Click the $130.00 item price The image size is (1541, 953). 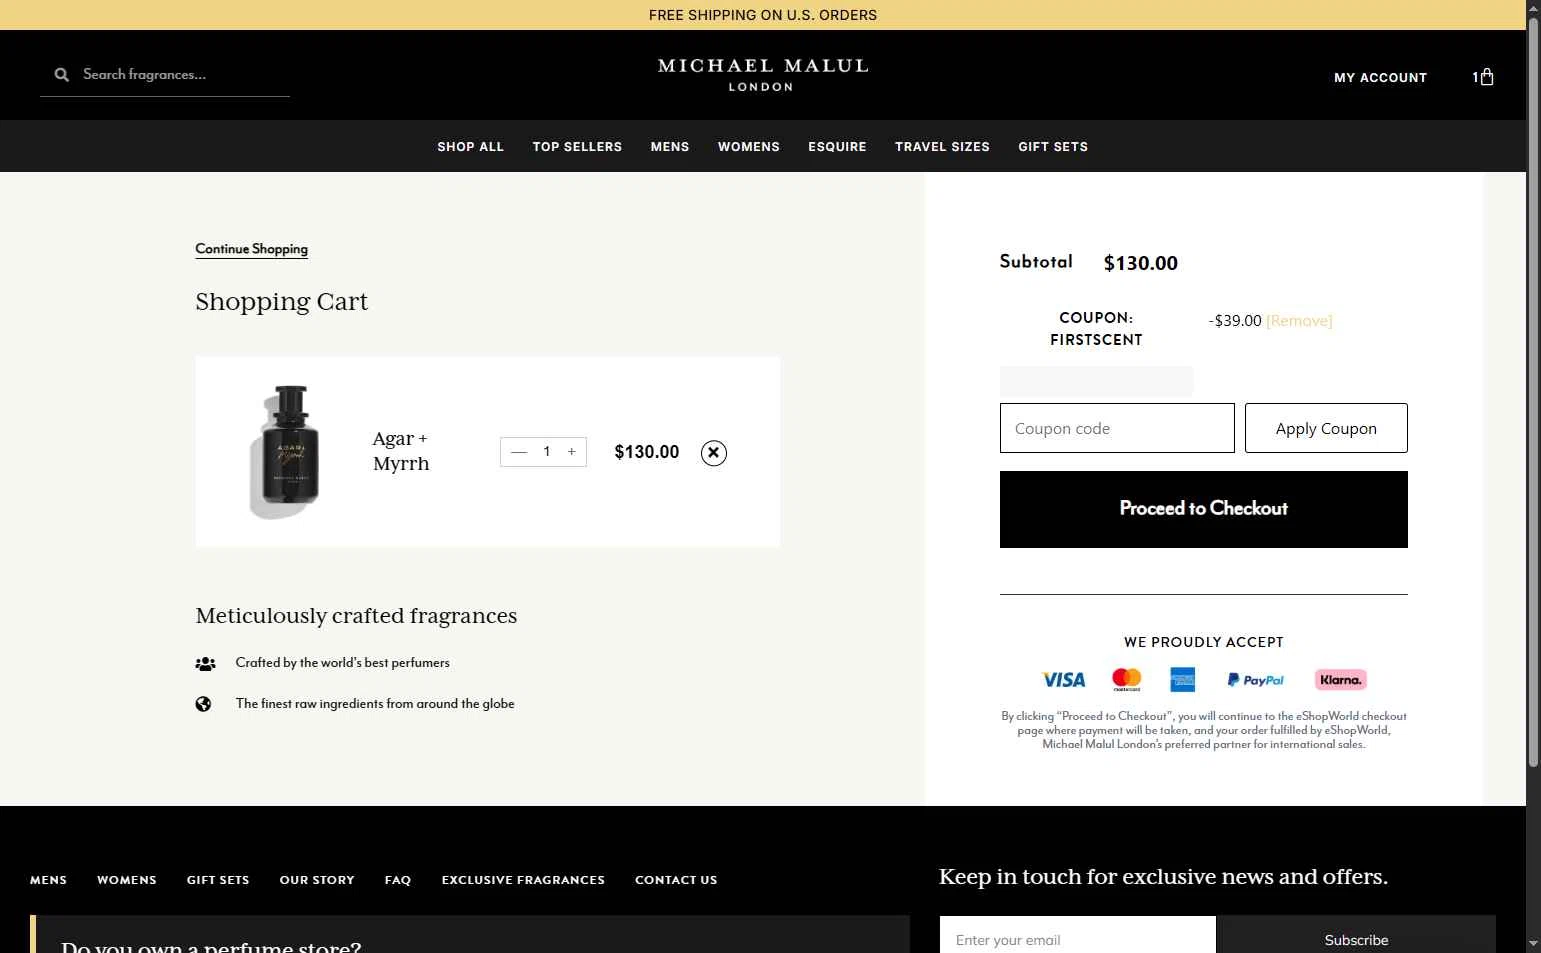click(647, 452)
